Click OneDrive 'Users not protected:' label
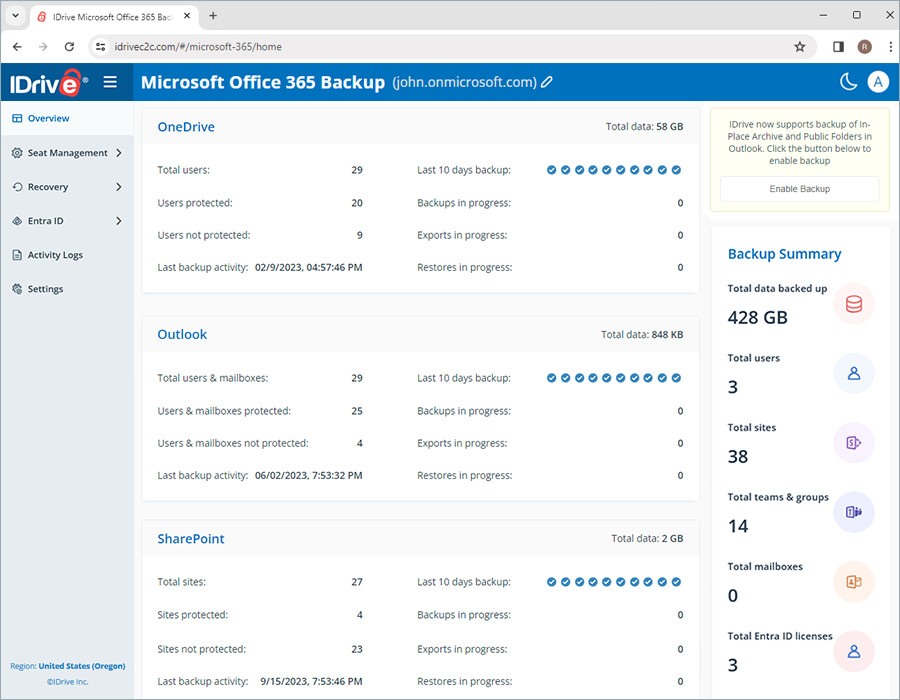900x700 pixels. (204, 235)
